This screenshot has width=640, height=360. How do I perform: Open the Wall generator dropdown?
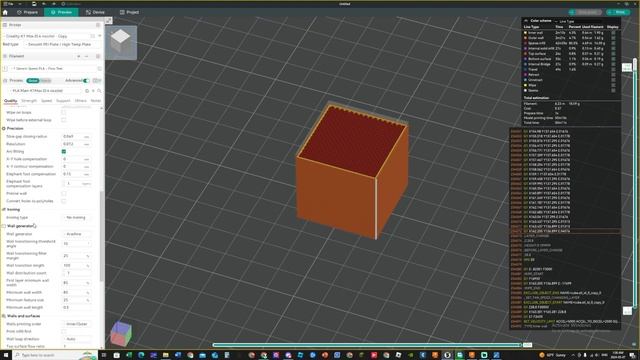click(x=77, y=234)
